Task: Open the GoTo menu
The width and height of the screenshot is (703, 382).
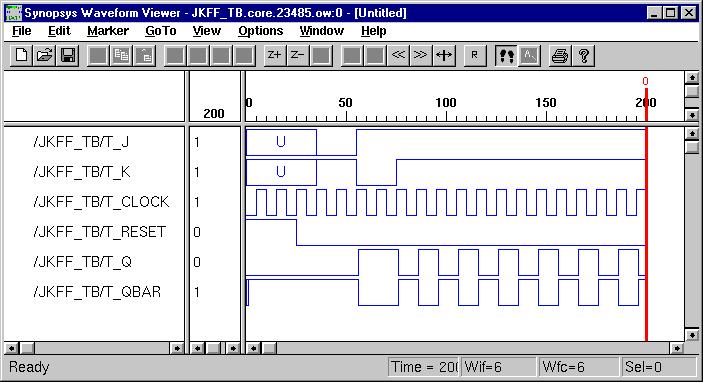Action: [161, 31]
